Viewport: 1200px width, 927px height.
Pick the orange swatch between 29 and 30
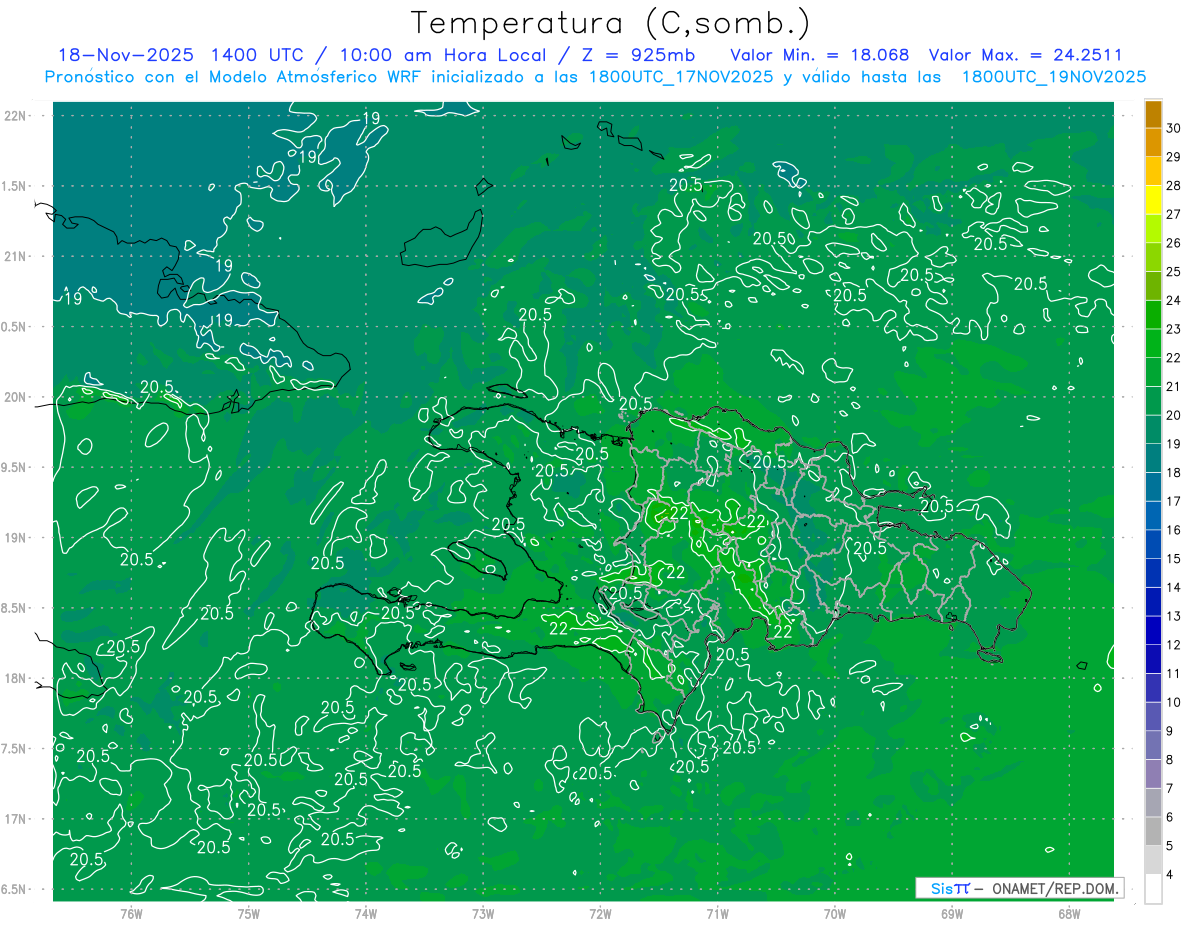click(x=1153, y=142)
